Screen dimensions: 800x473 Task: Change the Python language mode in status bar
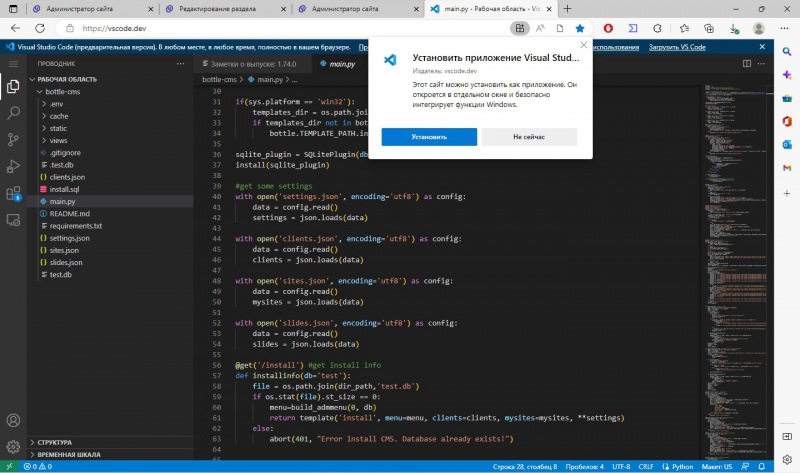(684, 466)
